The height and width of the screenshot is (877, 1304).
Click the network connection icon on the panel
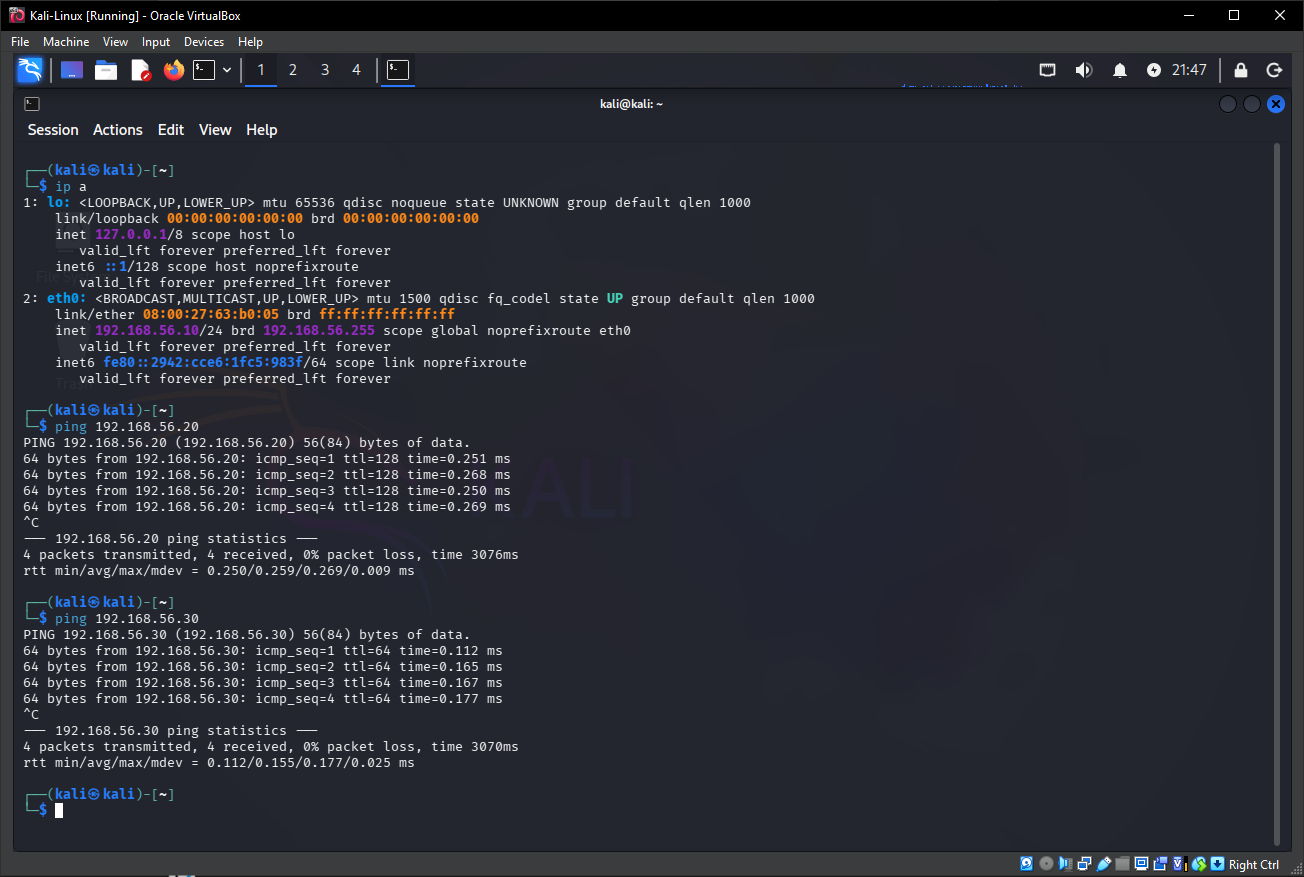tap(1047, 70)
